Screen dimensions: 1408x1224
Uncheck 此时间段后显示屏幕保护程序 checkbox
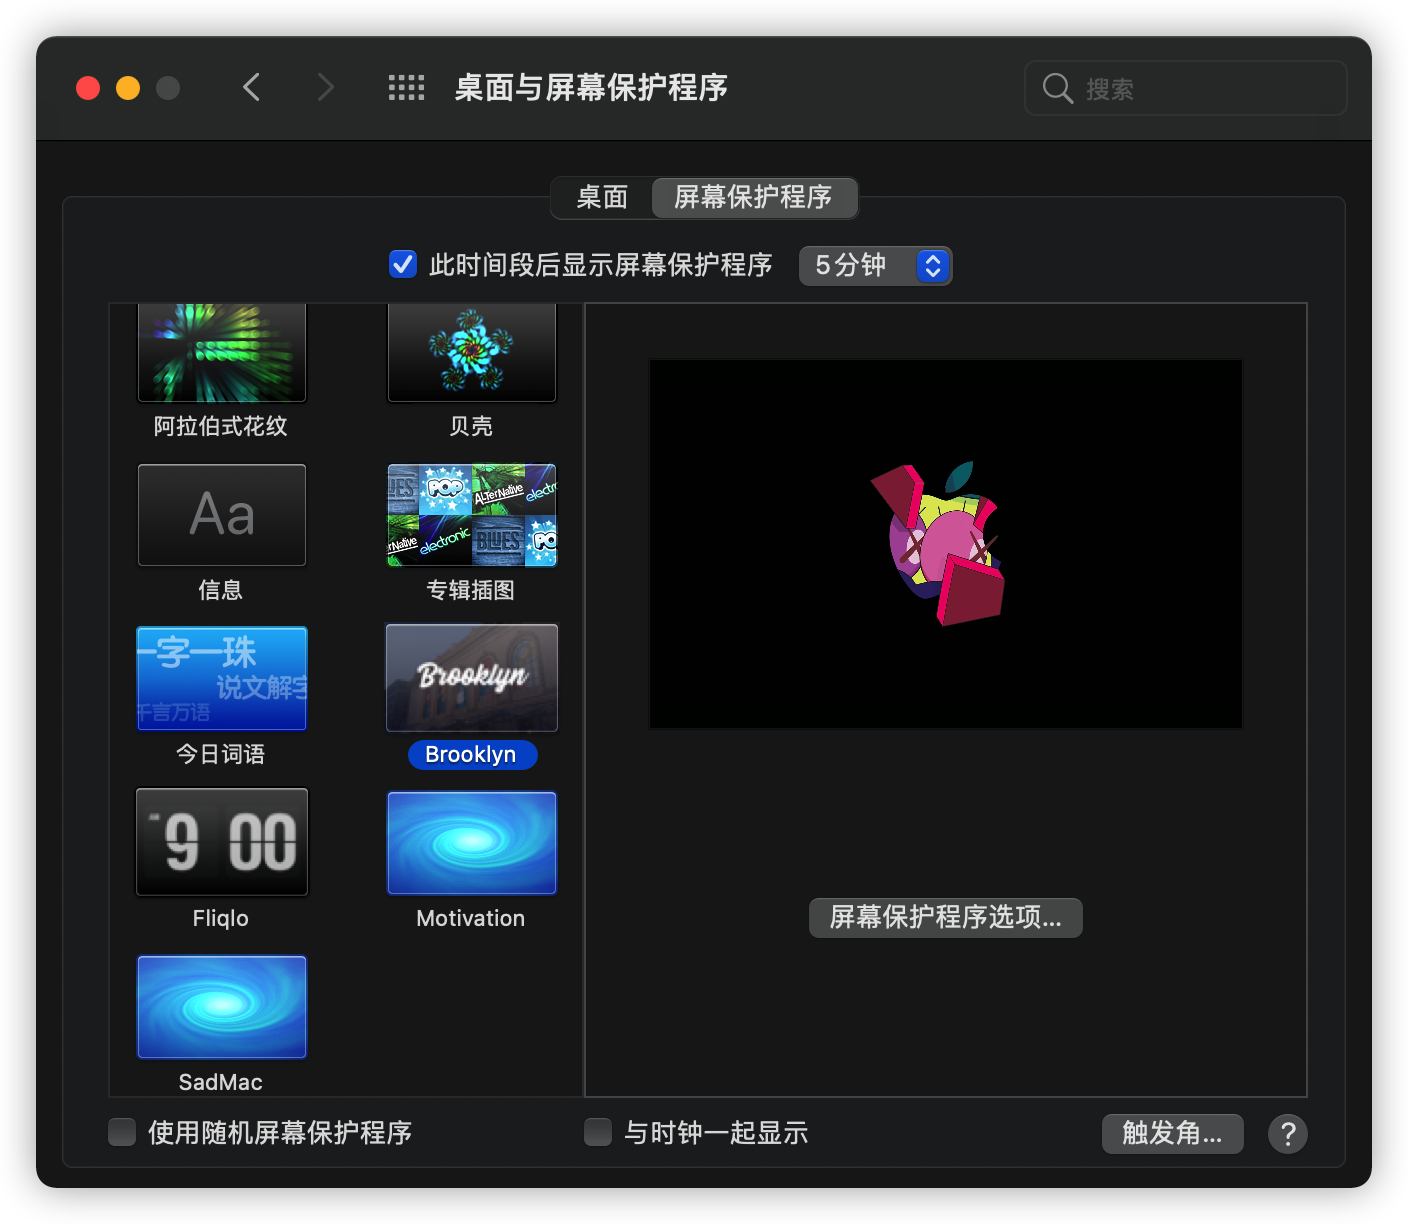click(403, 265)
